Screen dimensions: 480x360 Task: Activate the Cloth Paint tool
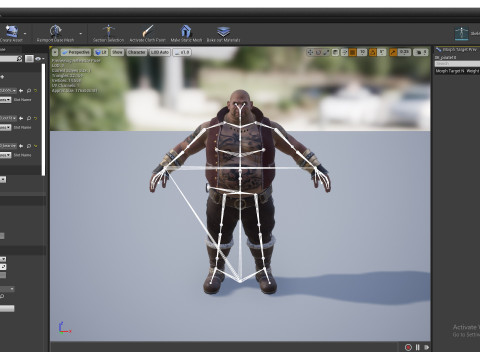point(148,31)
